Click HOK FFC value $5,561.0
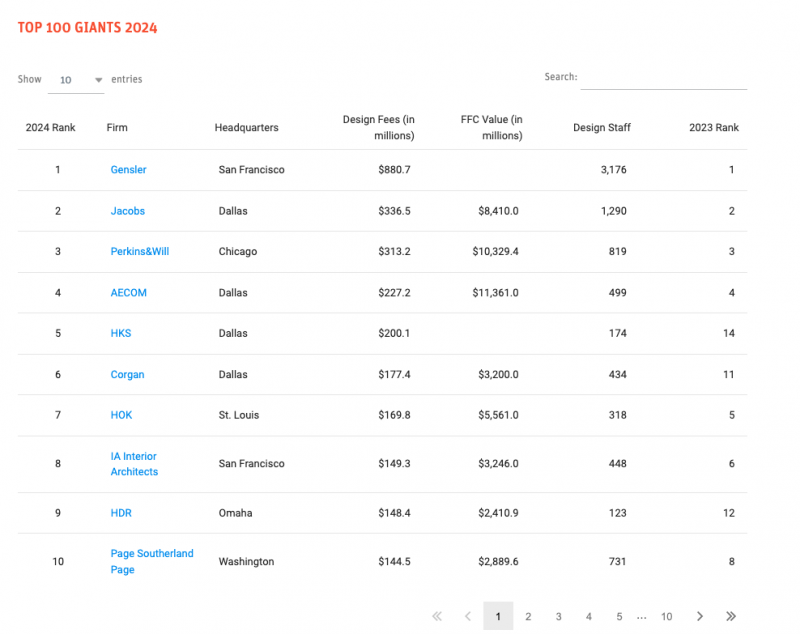The width and height of the screenshot is (800, 634). (x=498, y=415)
